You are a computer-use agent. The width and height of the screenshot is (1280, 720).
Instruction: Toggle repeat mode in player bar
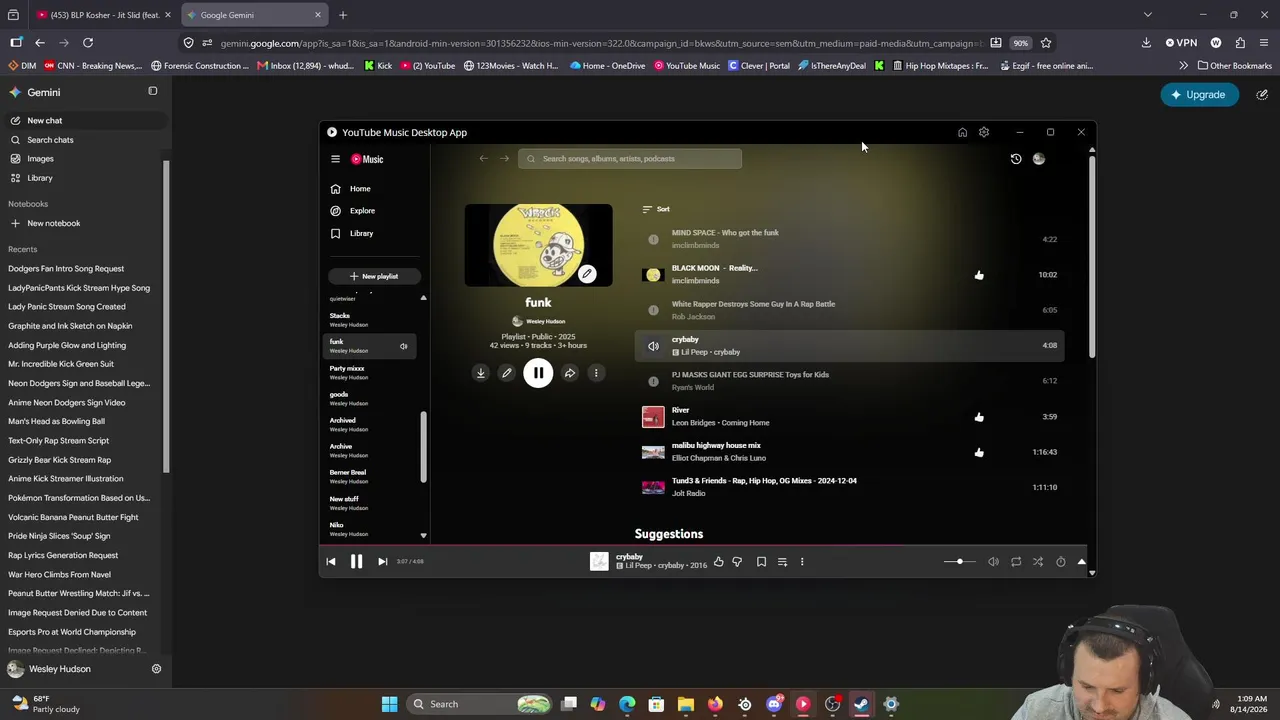click(x=1016, y=562)
